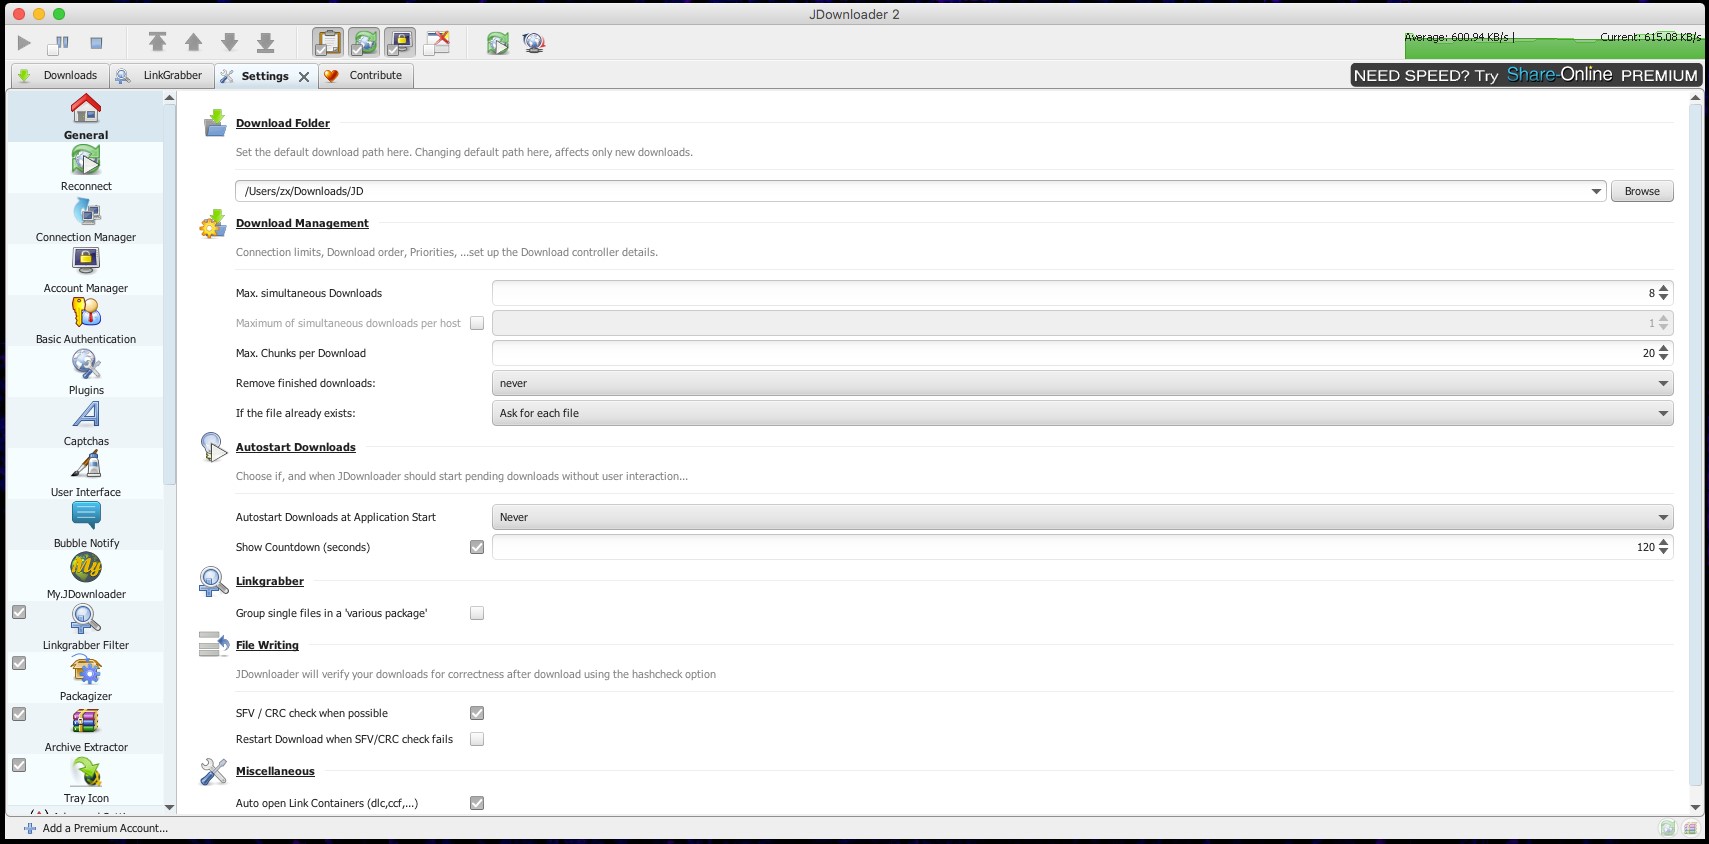Expand the If the file already exists dropdown

point(1082,413)
